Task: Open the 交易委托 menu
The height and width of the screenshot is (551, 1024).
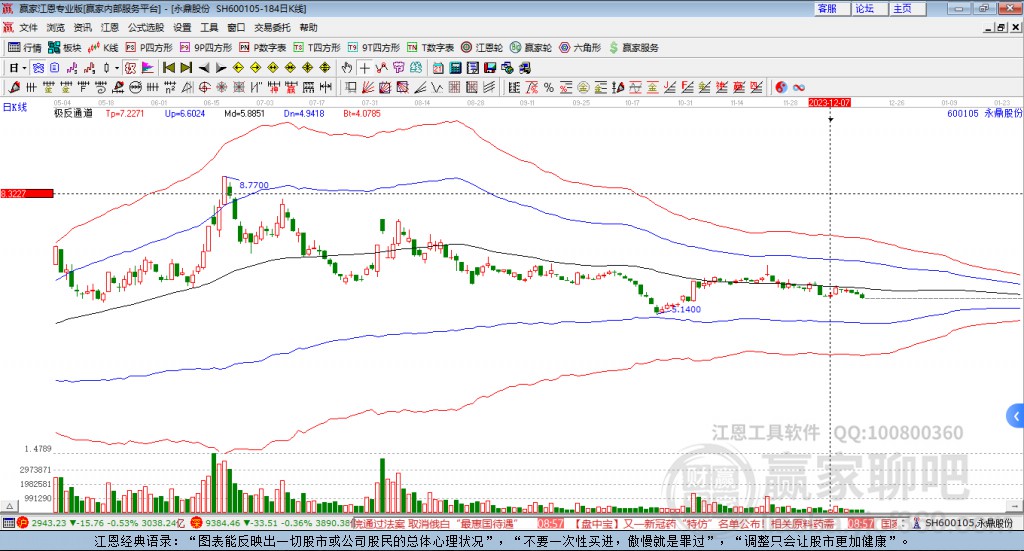Action: [272, 27]
